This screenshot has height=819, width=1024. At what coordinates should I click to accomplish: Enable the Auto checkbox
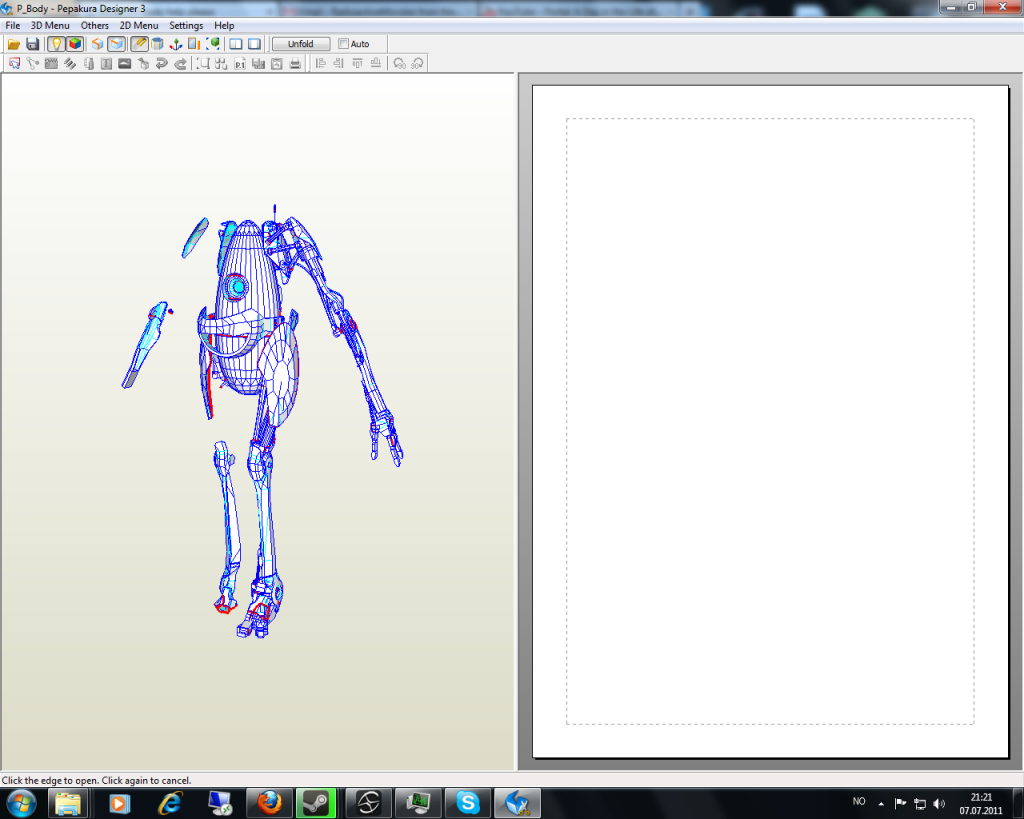click(x=344, y=44)
